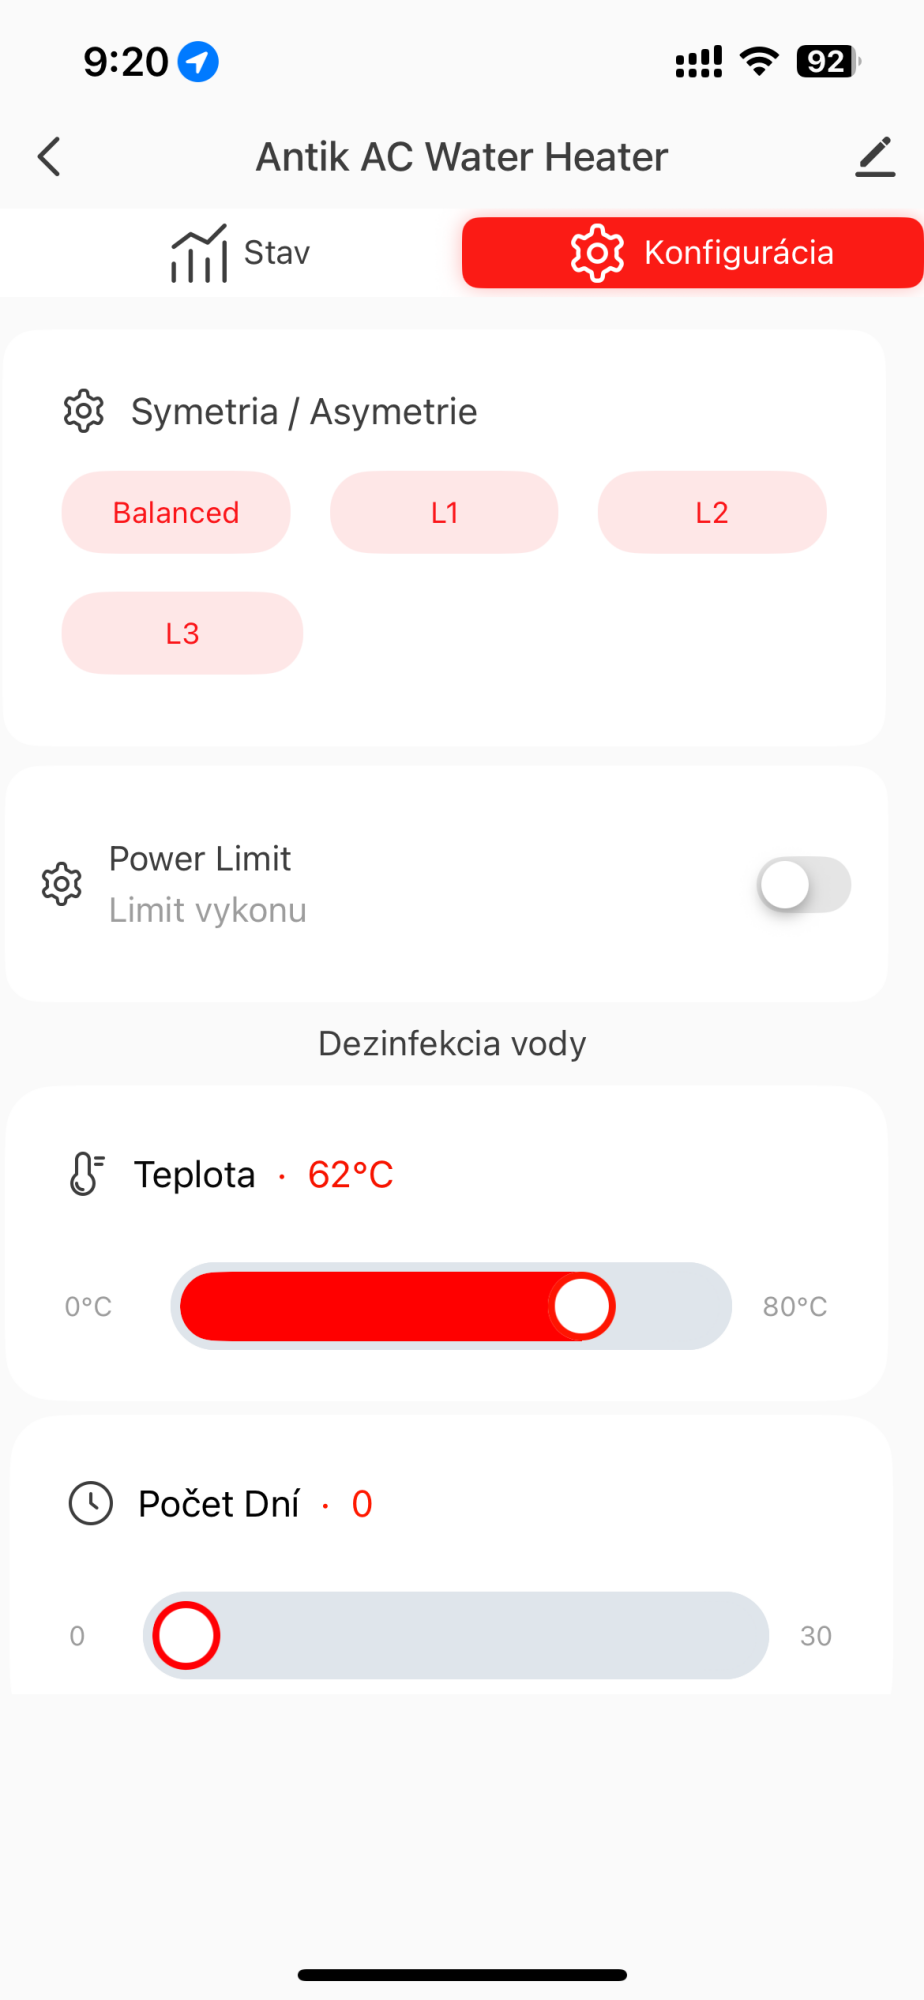Click the Počet Dní slider handle
924x2000 pixels.
point(187,1636)
